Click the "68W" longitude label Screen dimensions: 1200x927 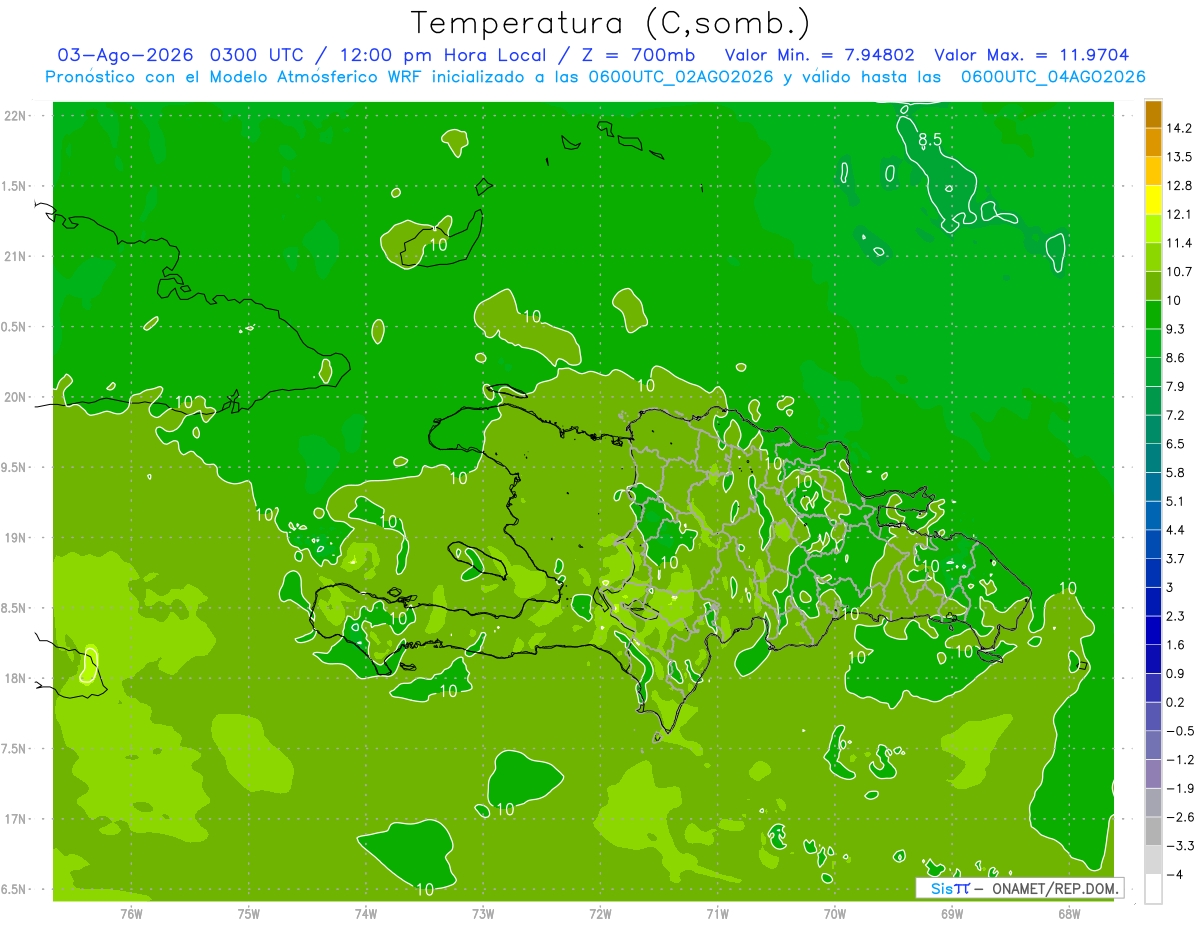pyautogui.click(x=1068, y=913)
